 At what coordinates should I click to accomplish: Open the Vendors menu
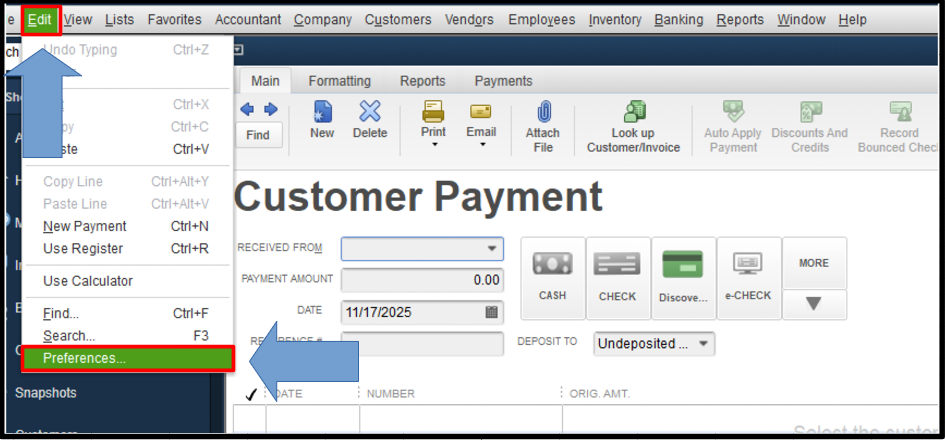click(470, 20)
